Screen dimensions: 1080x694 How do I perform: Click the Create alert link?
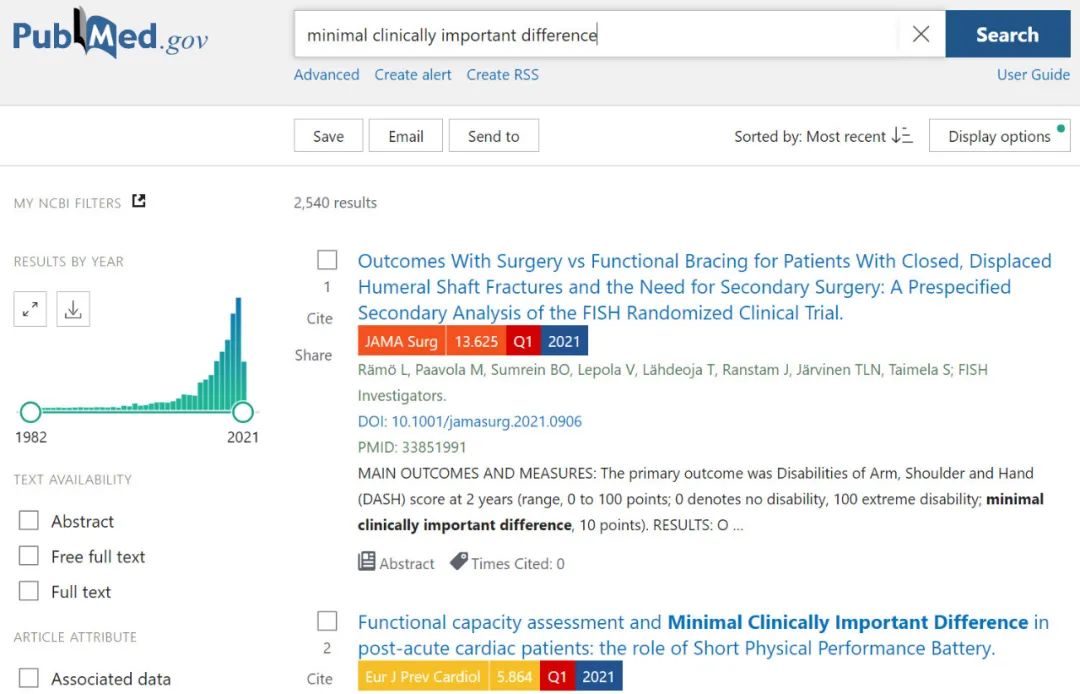(413, 75)
